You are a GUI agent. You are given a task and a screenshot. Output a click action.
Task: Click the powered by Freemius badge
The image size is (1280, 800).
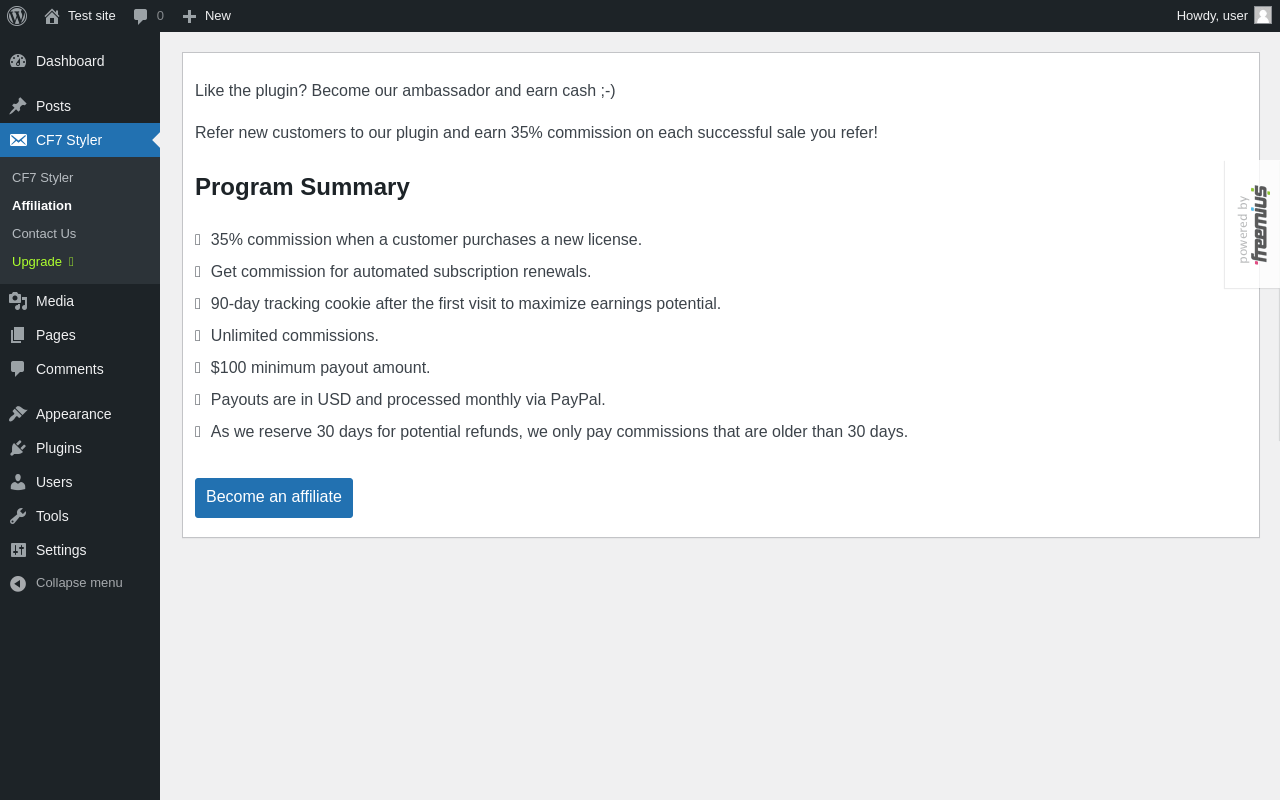coord(1252,224)
